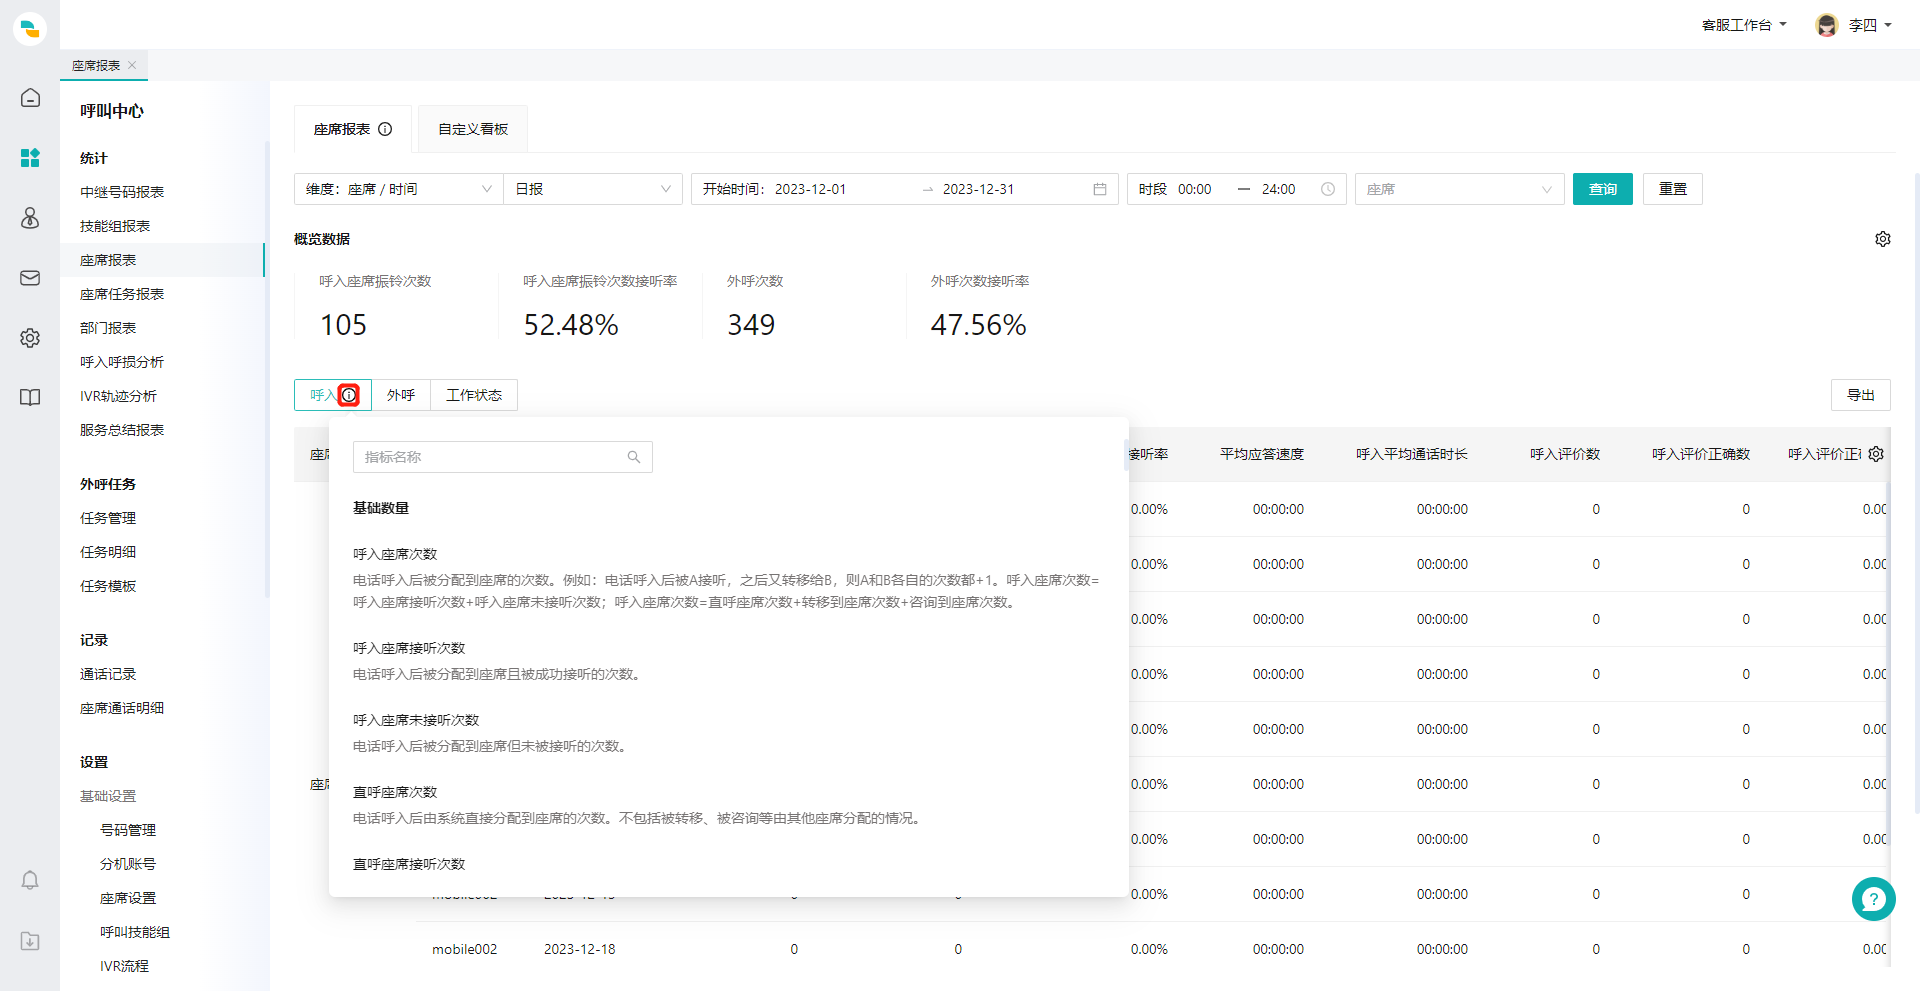Switch to 自定义看板 tab
The height and width of the screenshot is (991, 1920).
473,129
